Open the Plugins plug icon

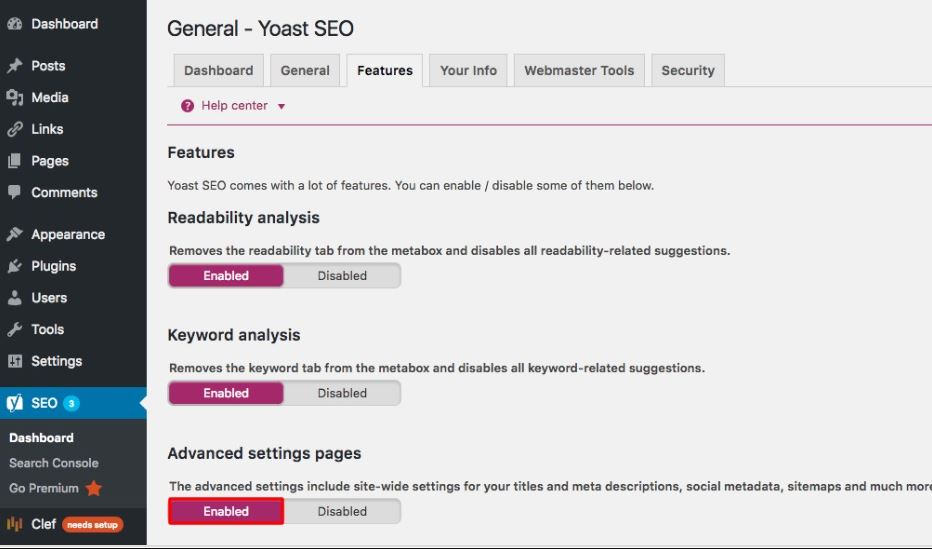[14, 266]
